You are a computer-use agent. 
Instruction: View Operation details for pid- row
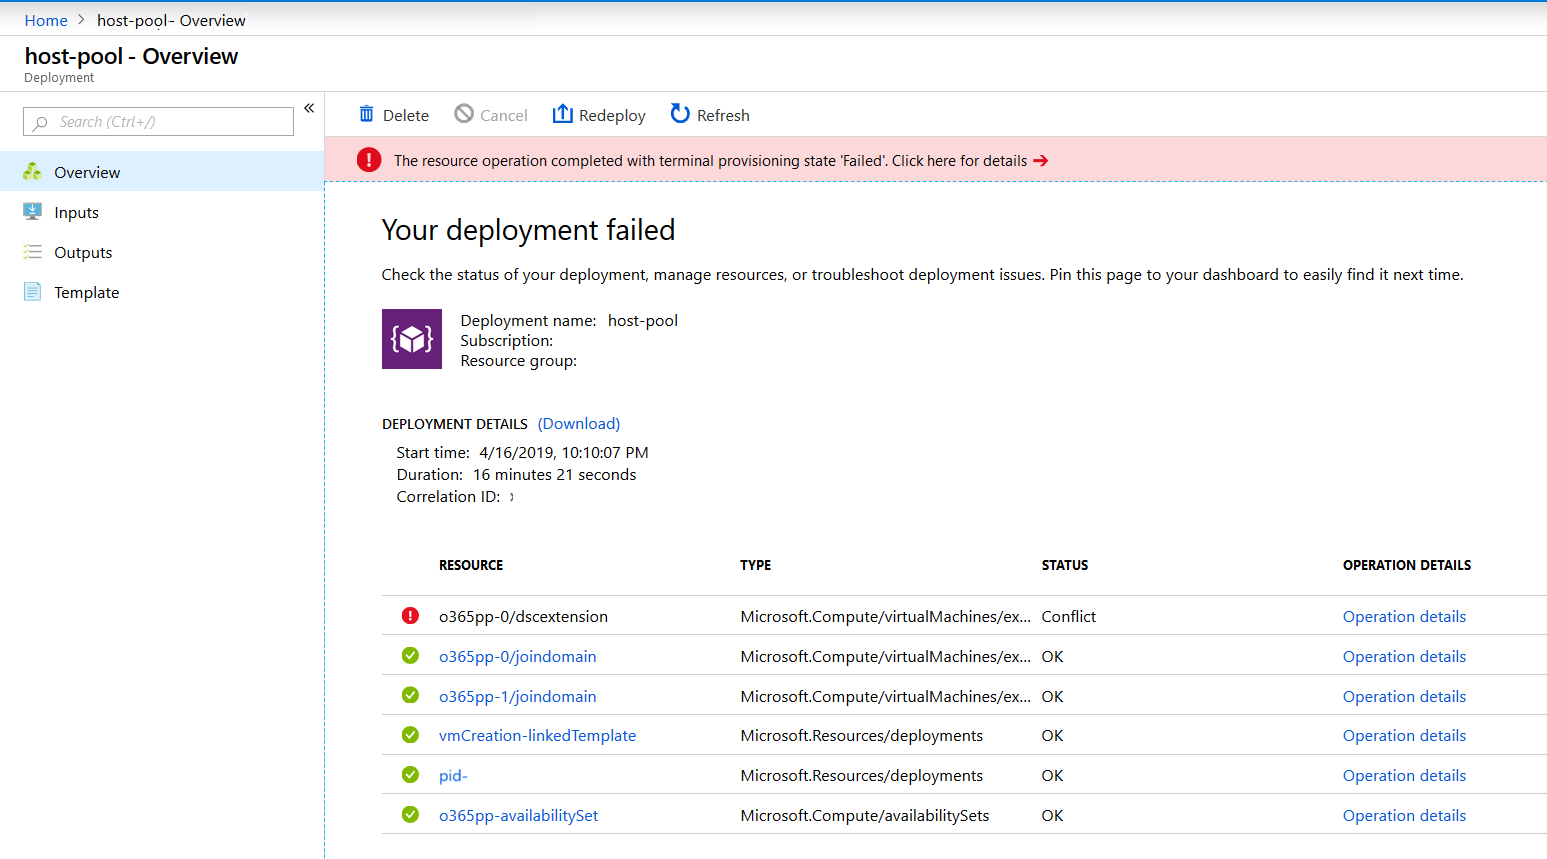(1404, 775)
